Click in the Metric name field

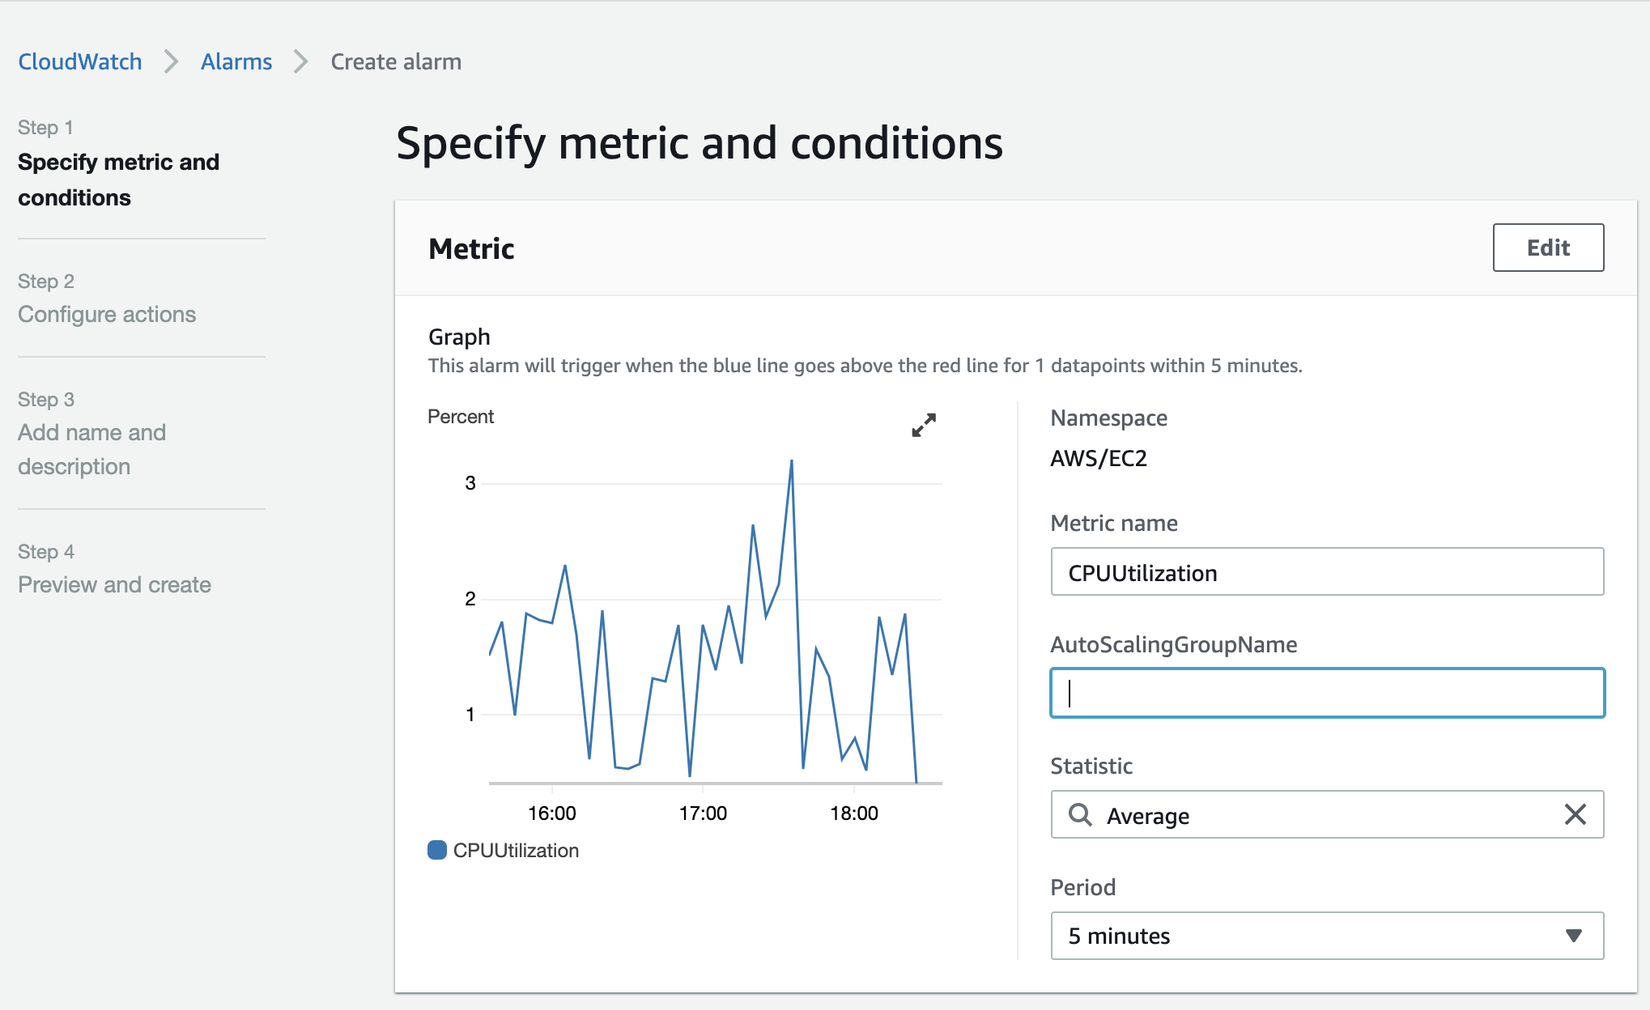1326,572
